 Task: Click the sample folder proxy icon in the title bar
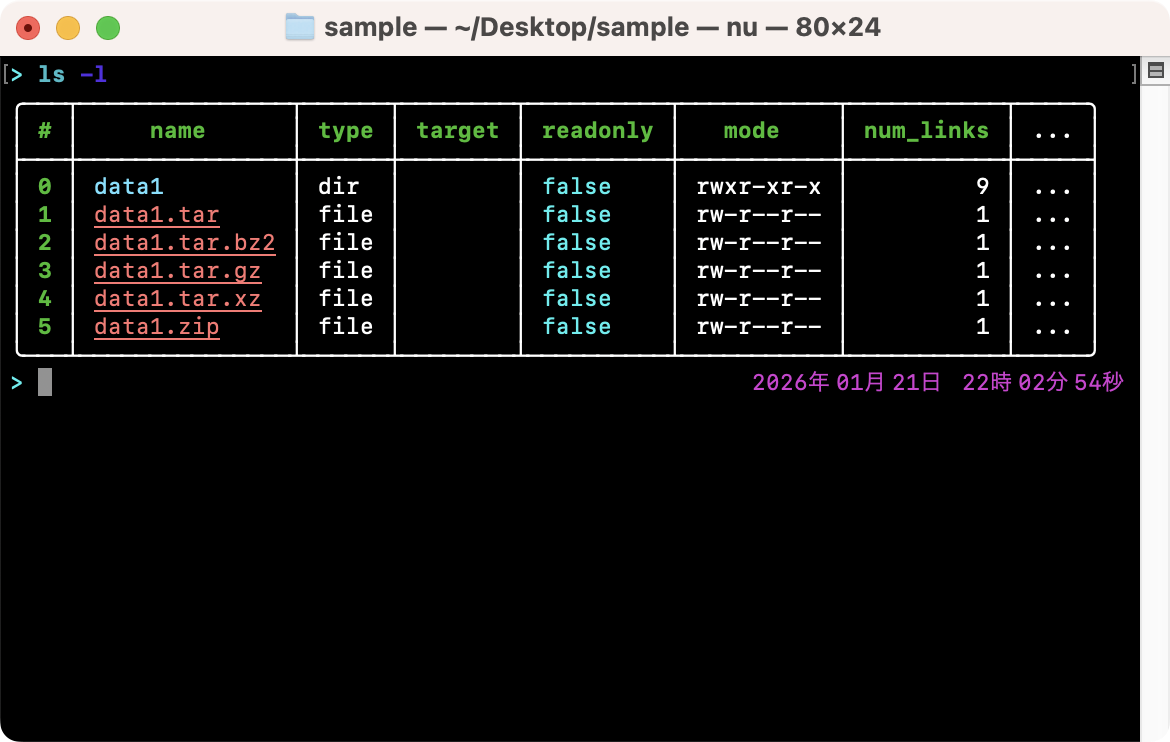point(300,27)
